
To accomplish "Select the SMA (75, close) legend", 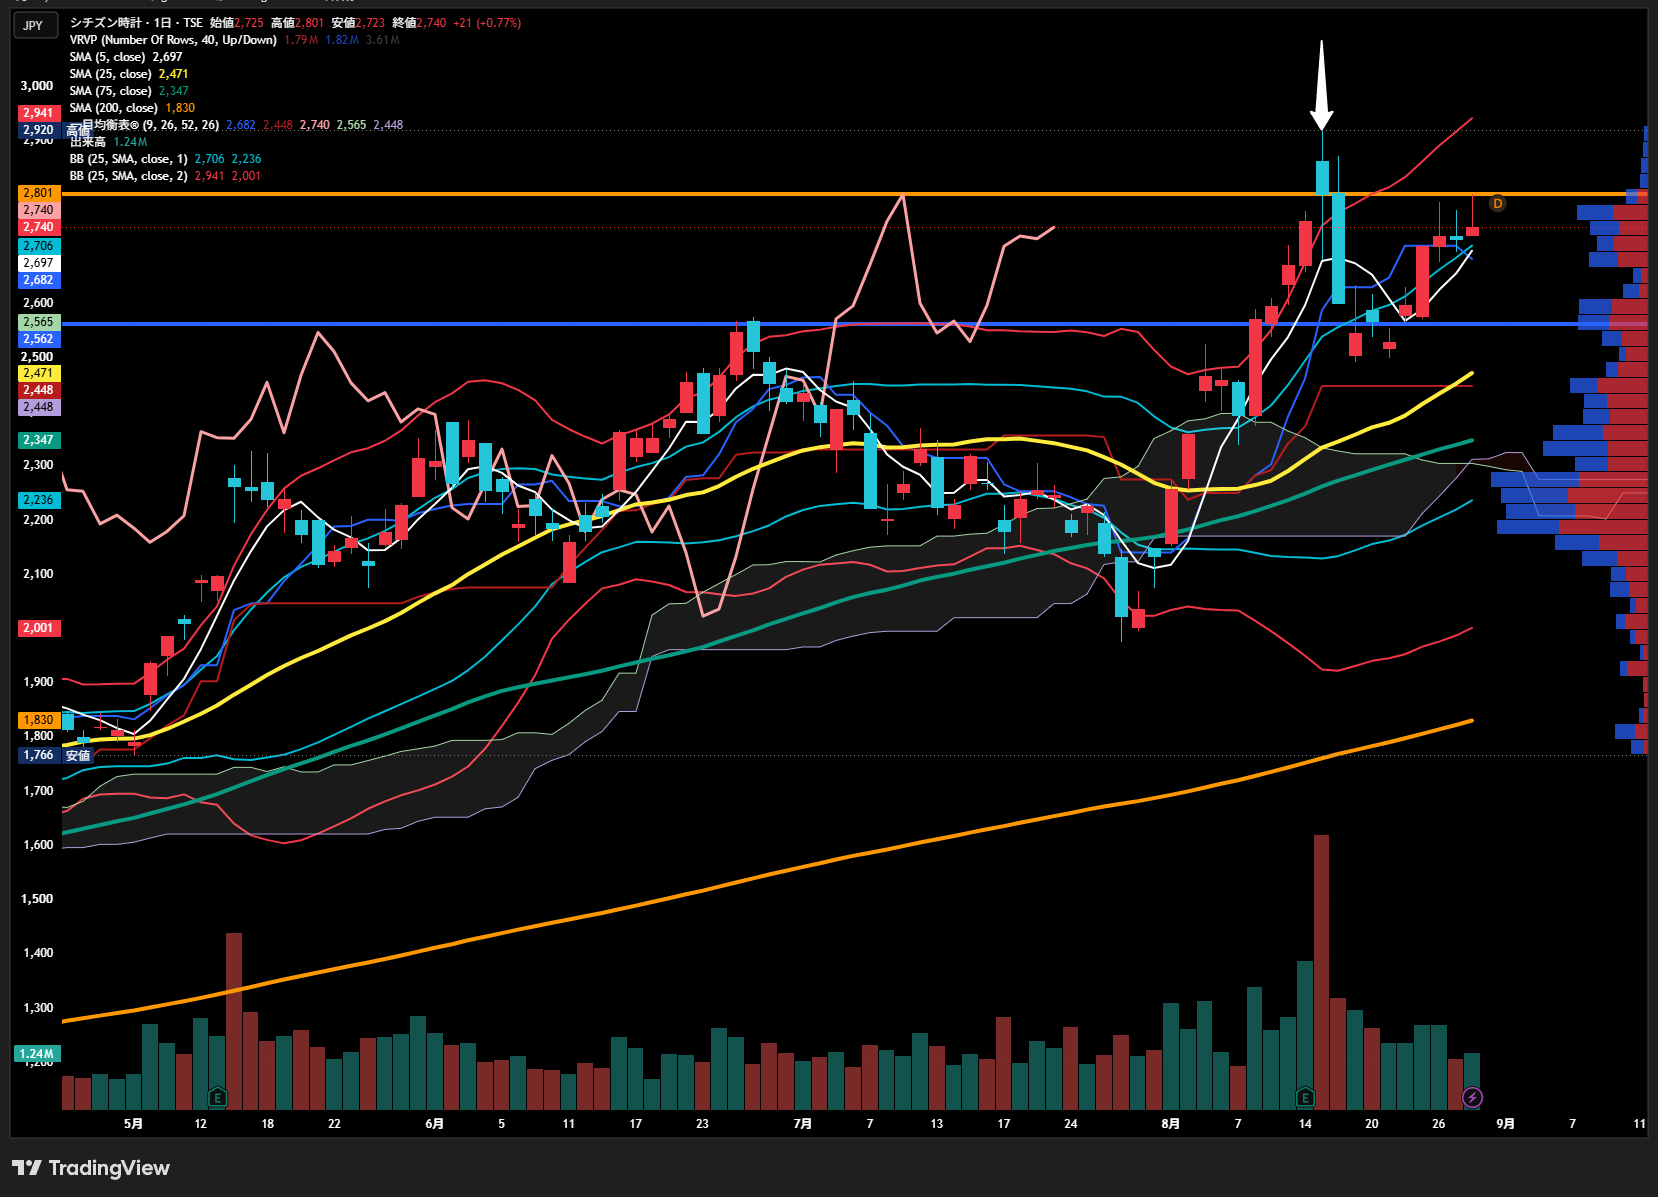I will [x=111, y=91].
